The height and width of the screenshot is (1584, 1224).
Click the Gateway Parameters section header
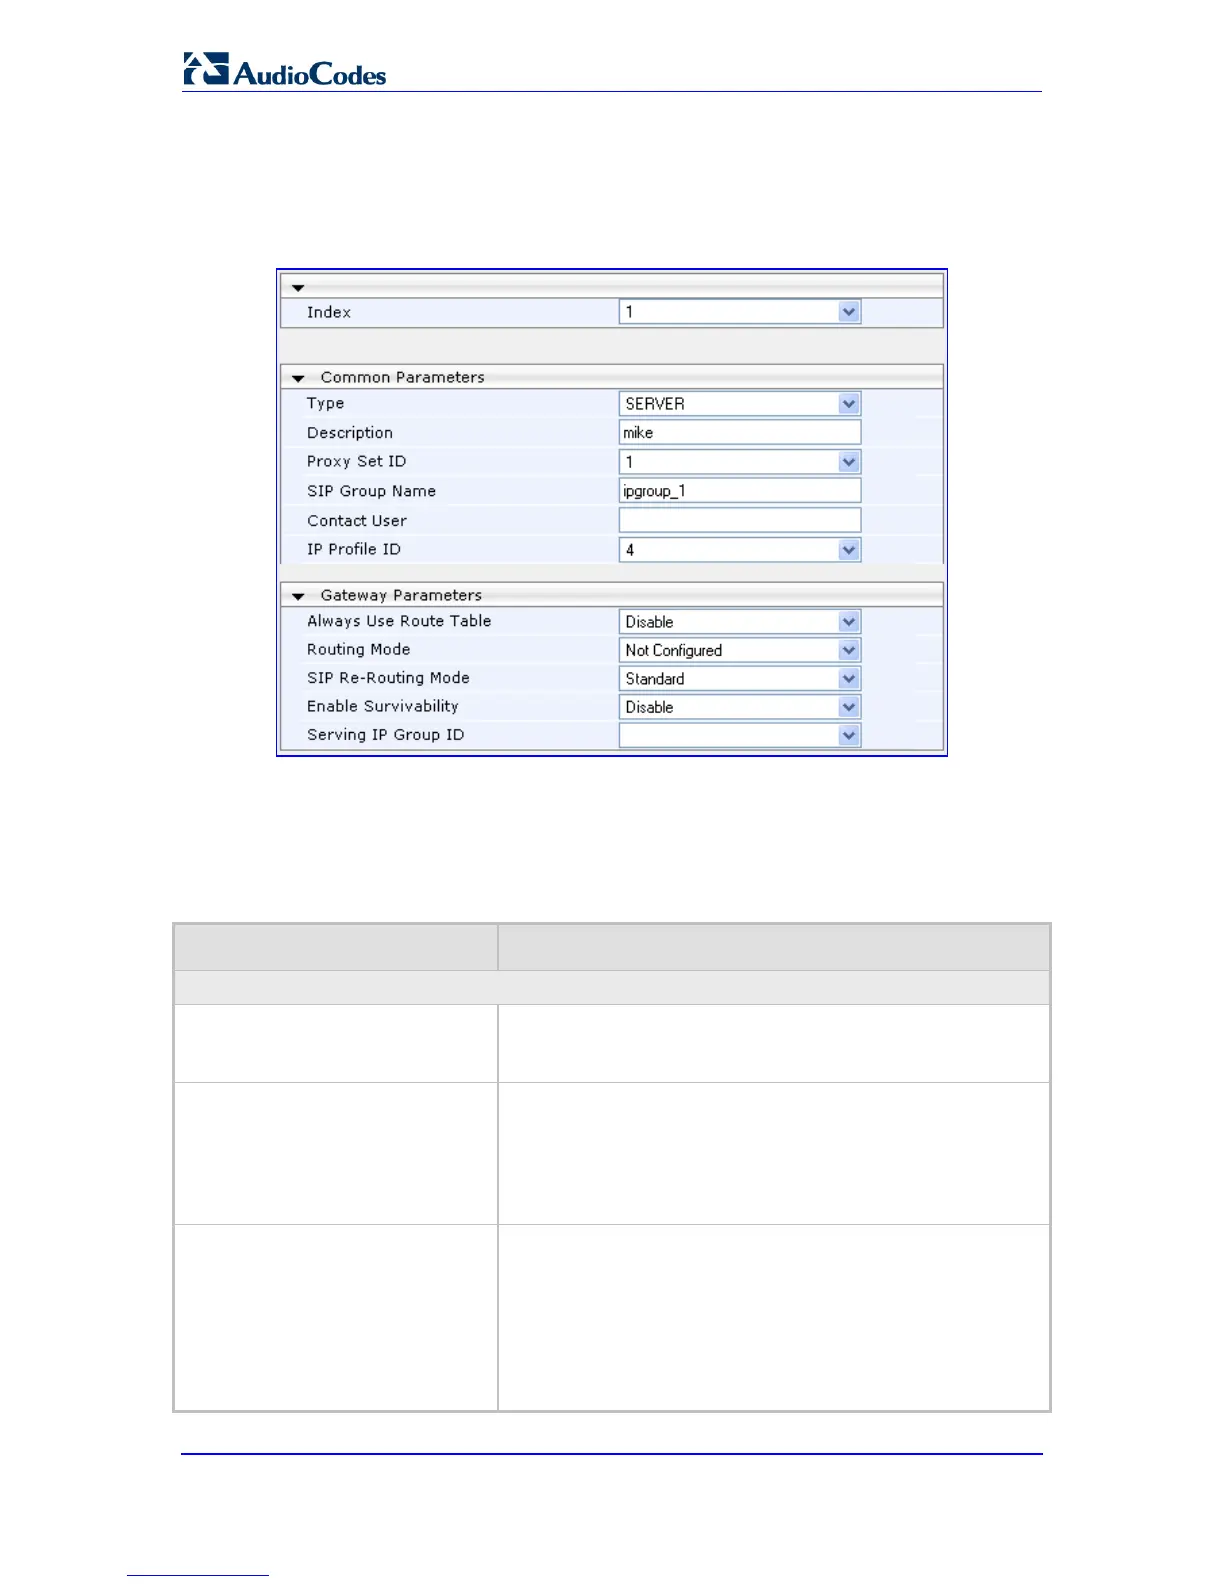pos(401,595)
